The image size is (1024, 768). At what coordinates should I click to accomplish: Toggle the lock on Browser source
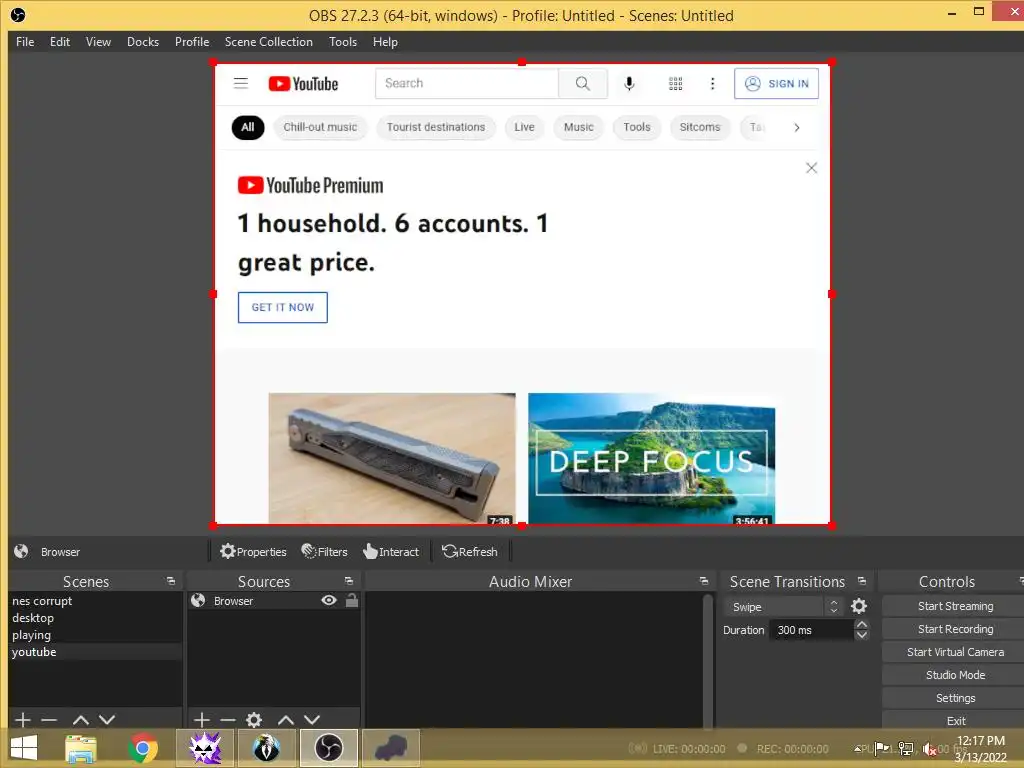tap(352, 600)
